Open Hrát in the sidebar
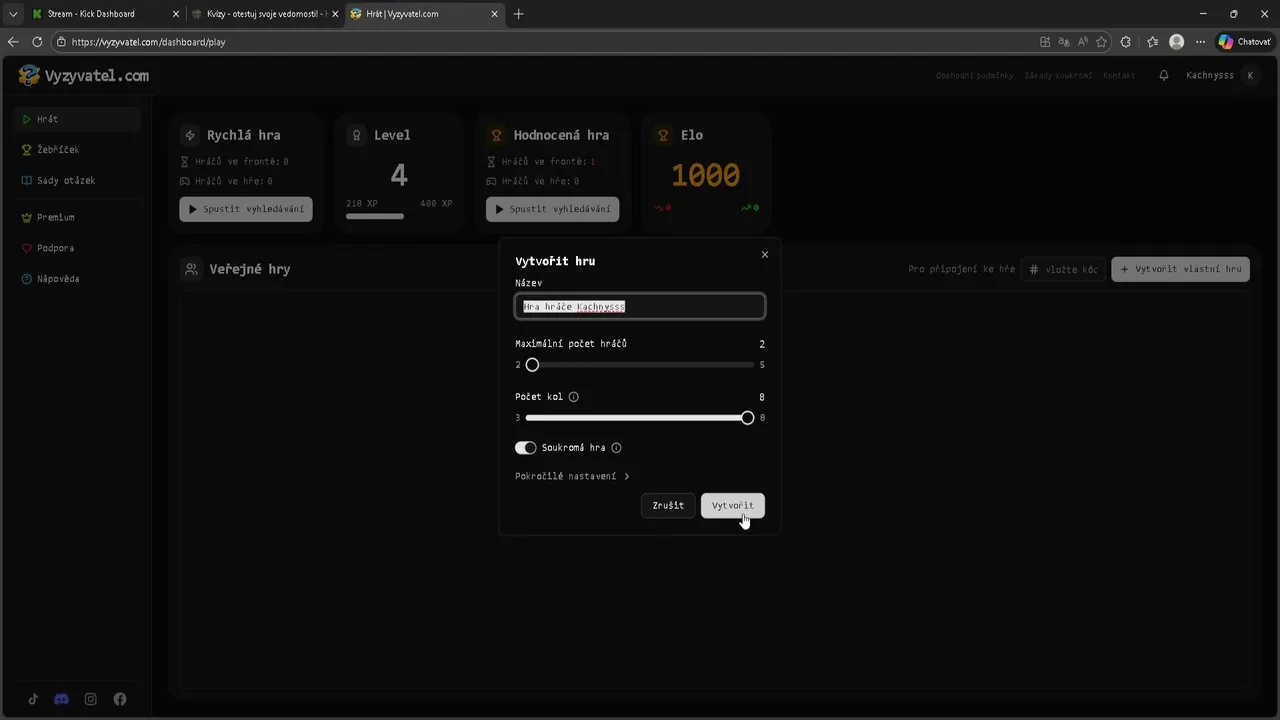 76,119
